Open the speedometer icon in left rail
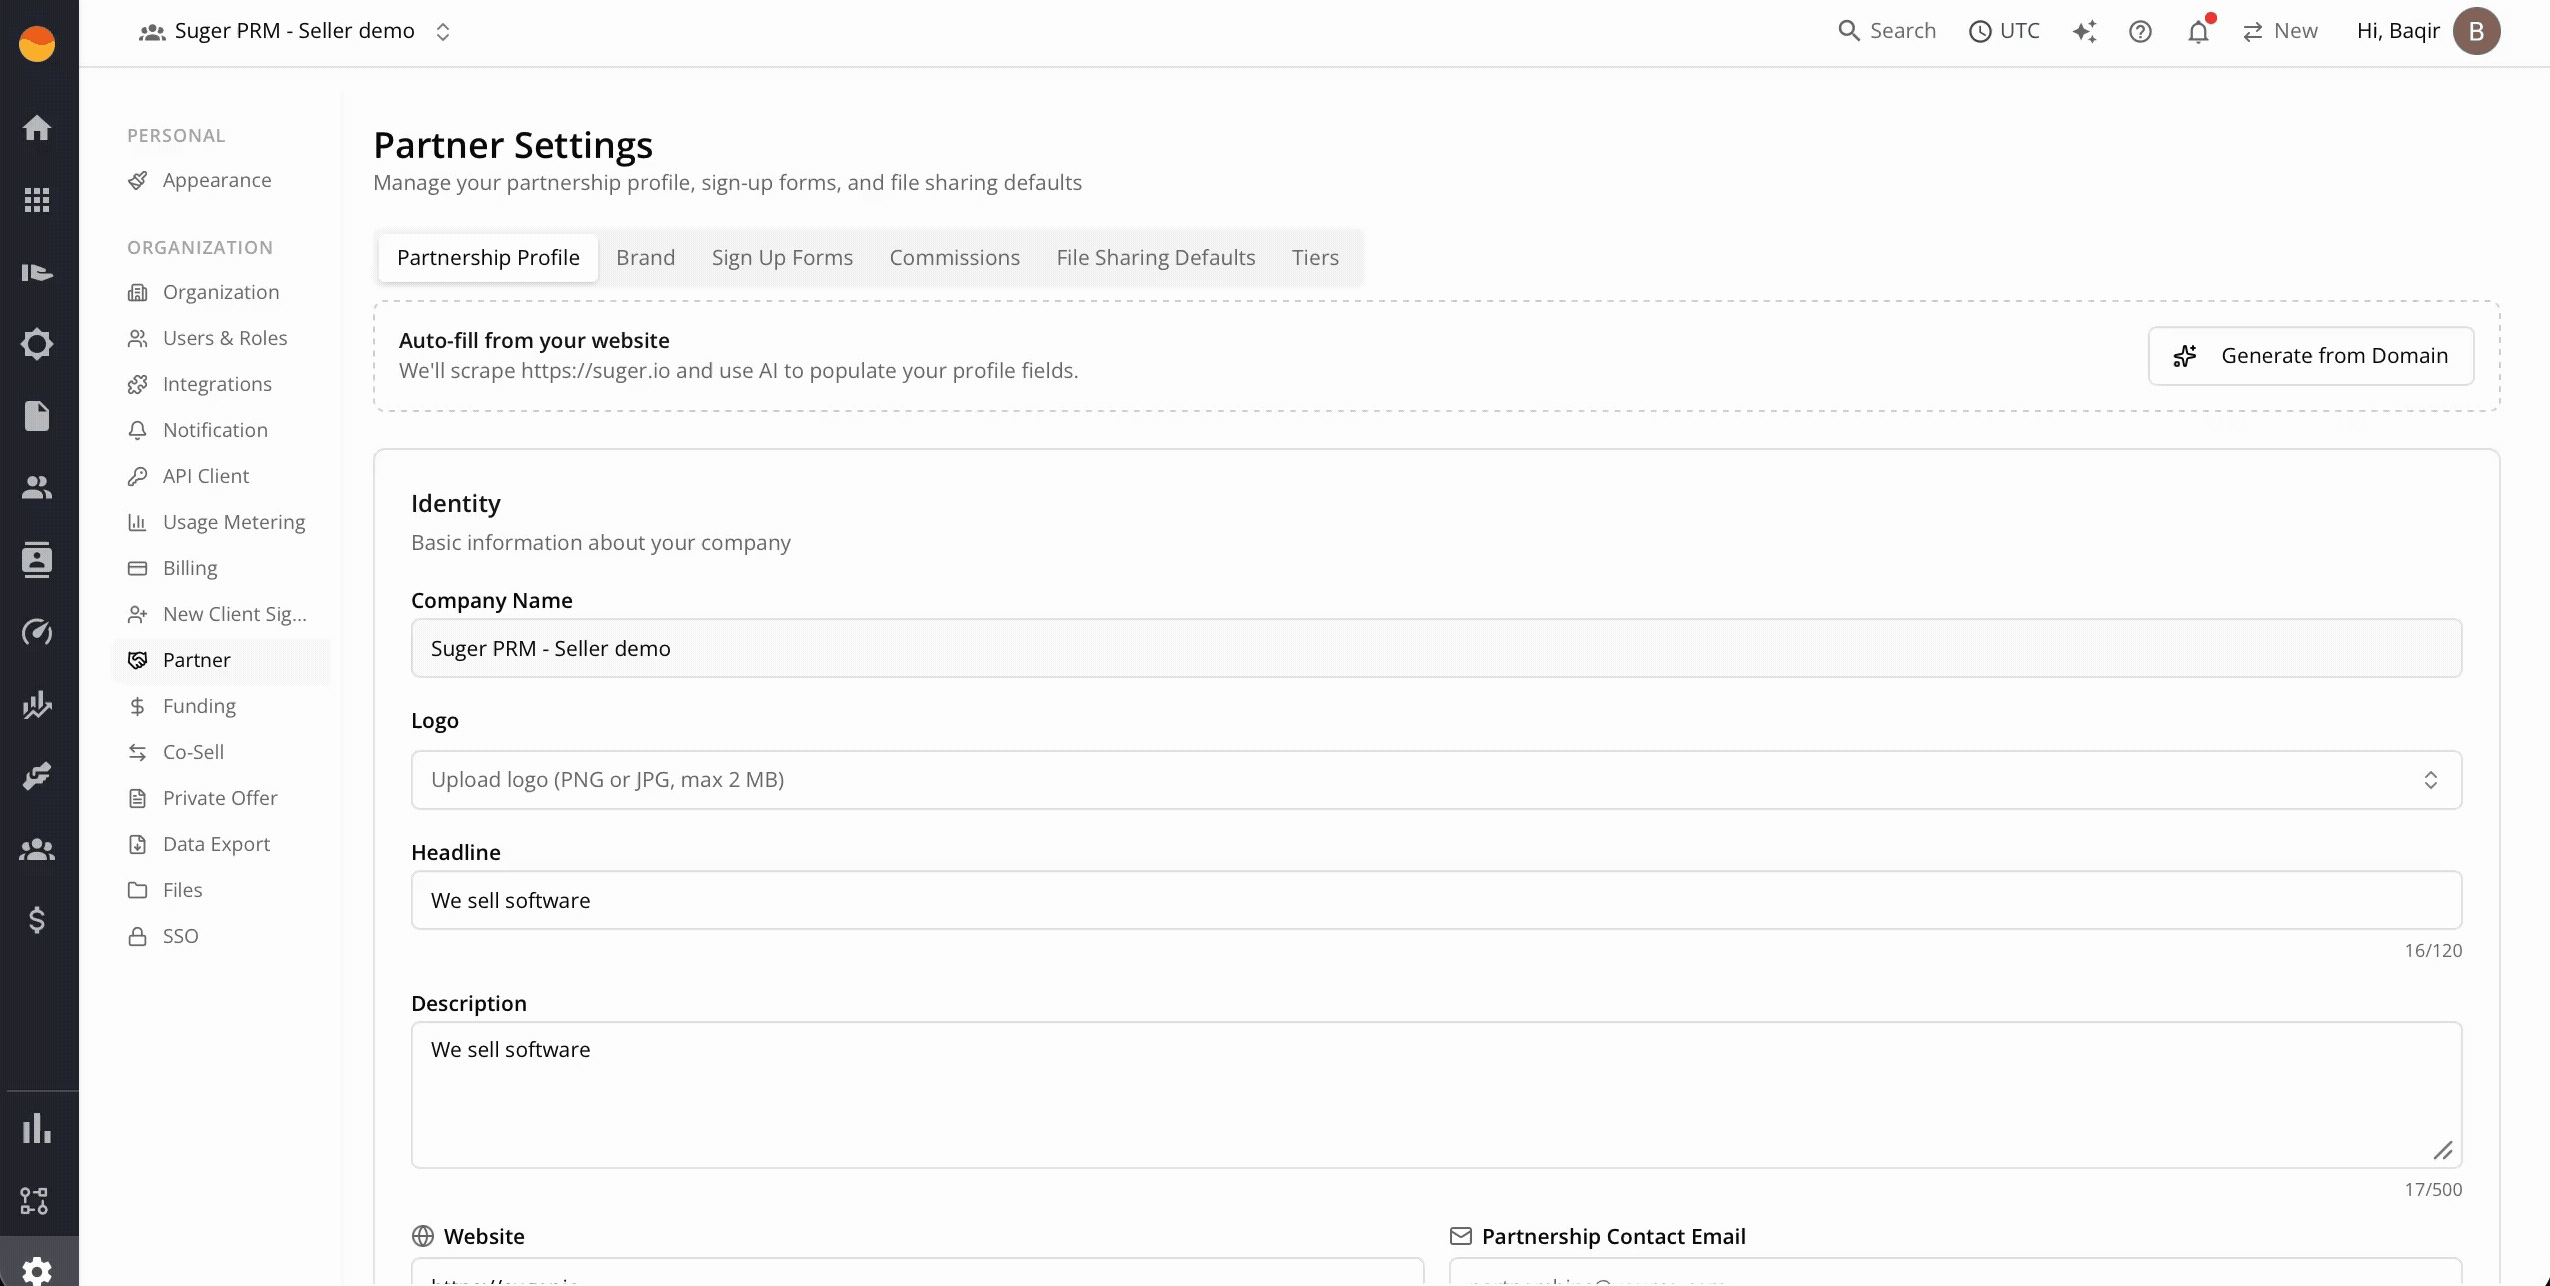The width and height of the screenshot is (2550, 1286). click(x=37, y=632)
